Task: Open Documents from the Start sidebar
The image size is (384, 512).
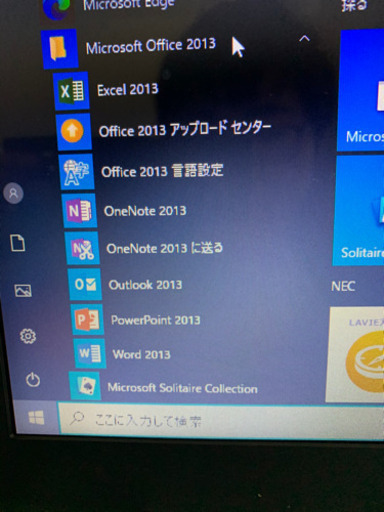Action: click(18, 243)
